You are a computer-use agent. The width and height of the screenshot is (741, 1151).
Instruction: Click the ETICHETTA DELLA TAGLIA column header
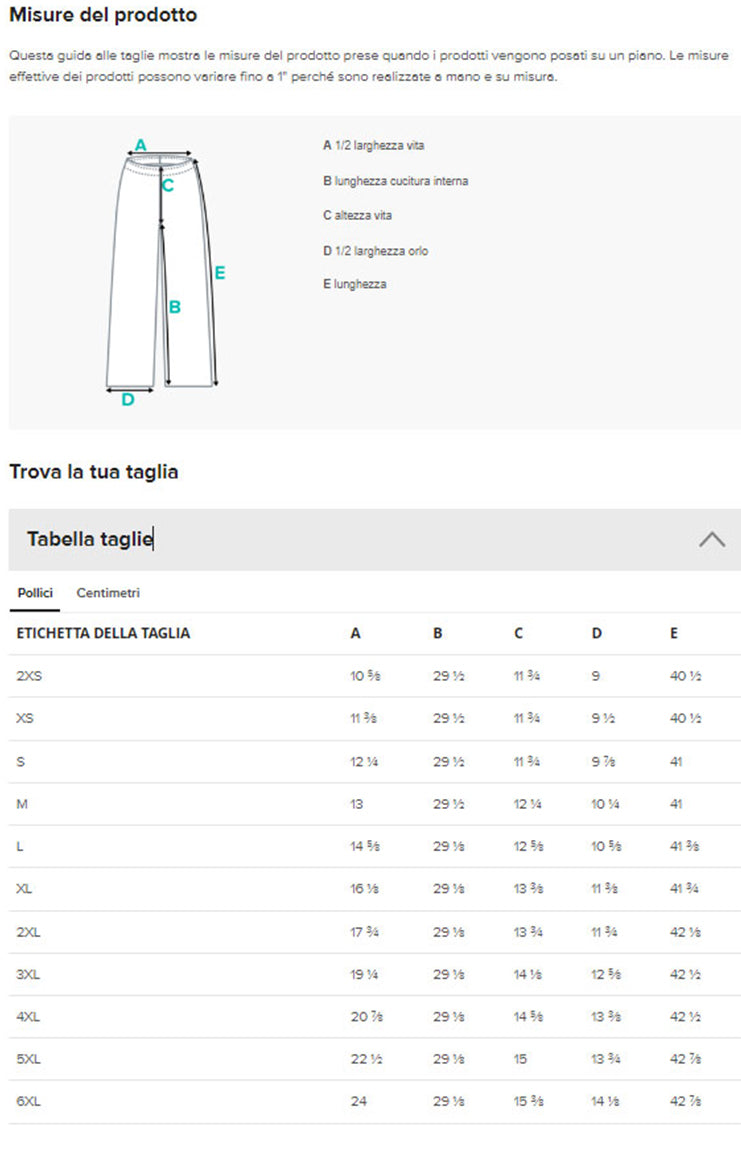pyautogui.click(x=103, y=633)
